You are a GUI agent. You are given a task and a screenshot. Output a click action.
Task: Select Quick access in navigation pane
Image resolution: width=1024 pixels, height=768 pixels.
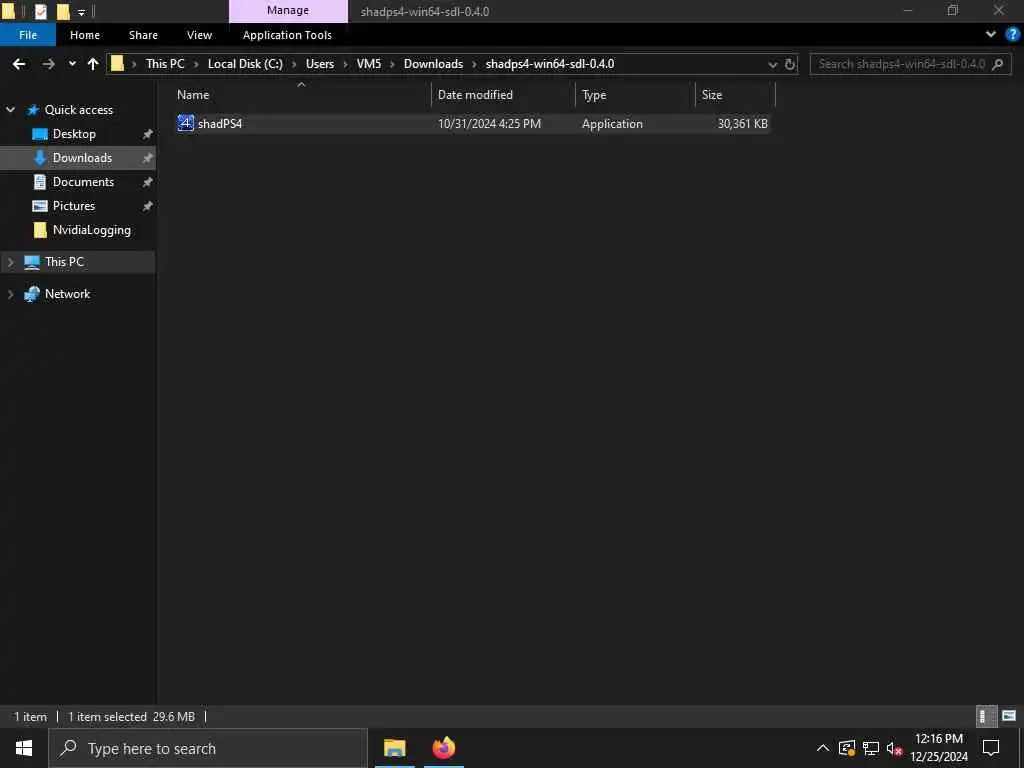[x=79, y=110]
